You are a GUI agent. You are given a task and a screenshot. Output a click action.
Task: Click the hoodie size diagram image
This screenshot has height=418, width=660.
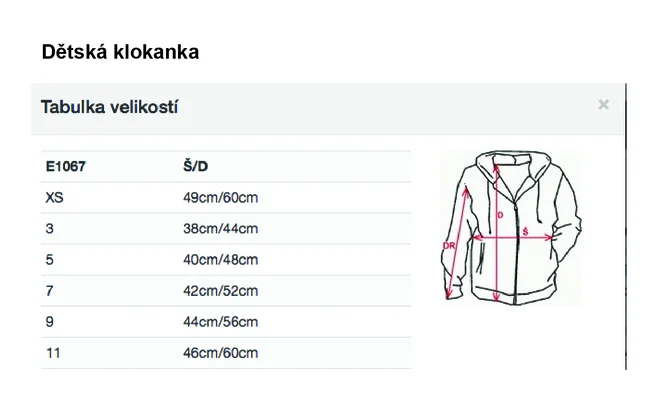511,227
